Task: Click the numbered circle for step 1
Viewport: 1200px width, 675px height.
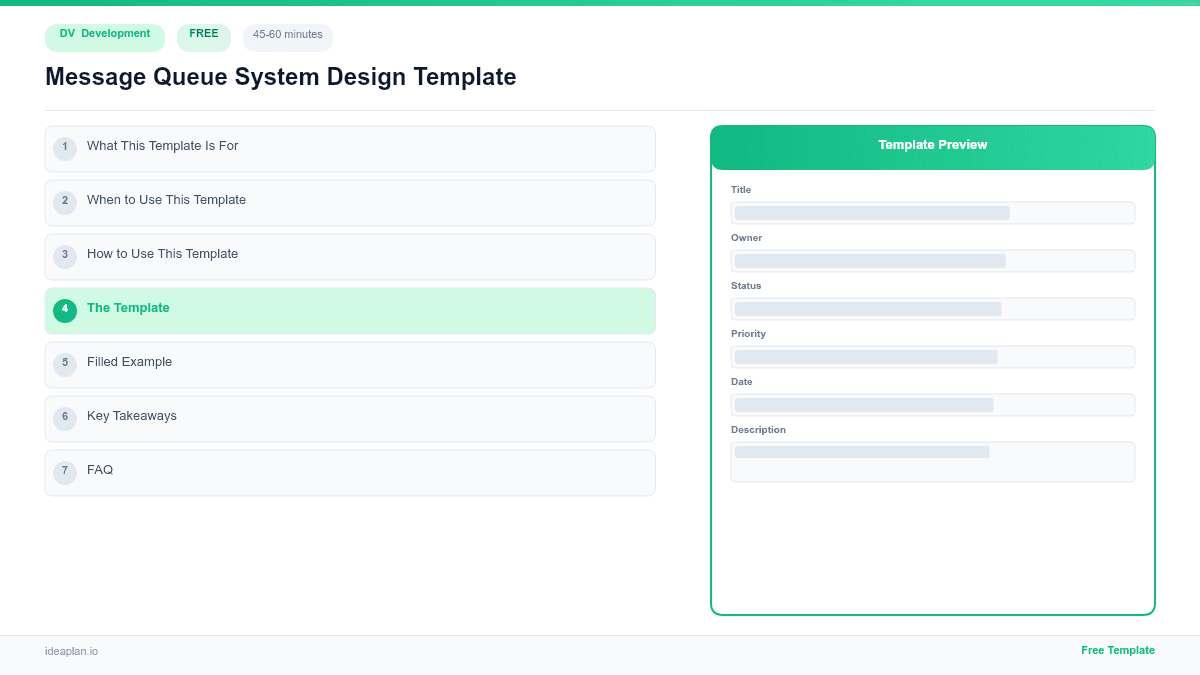Action: (65, 148)
